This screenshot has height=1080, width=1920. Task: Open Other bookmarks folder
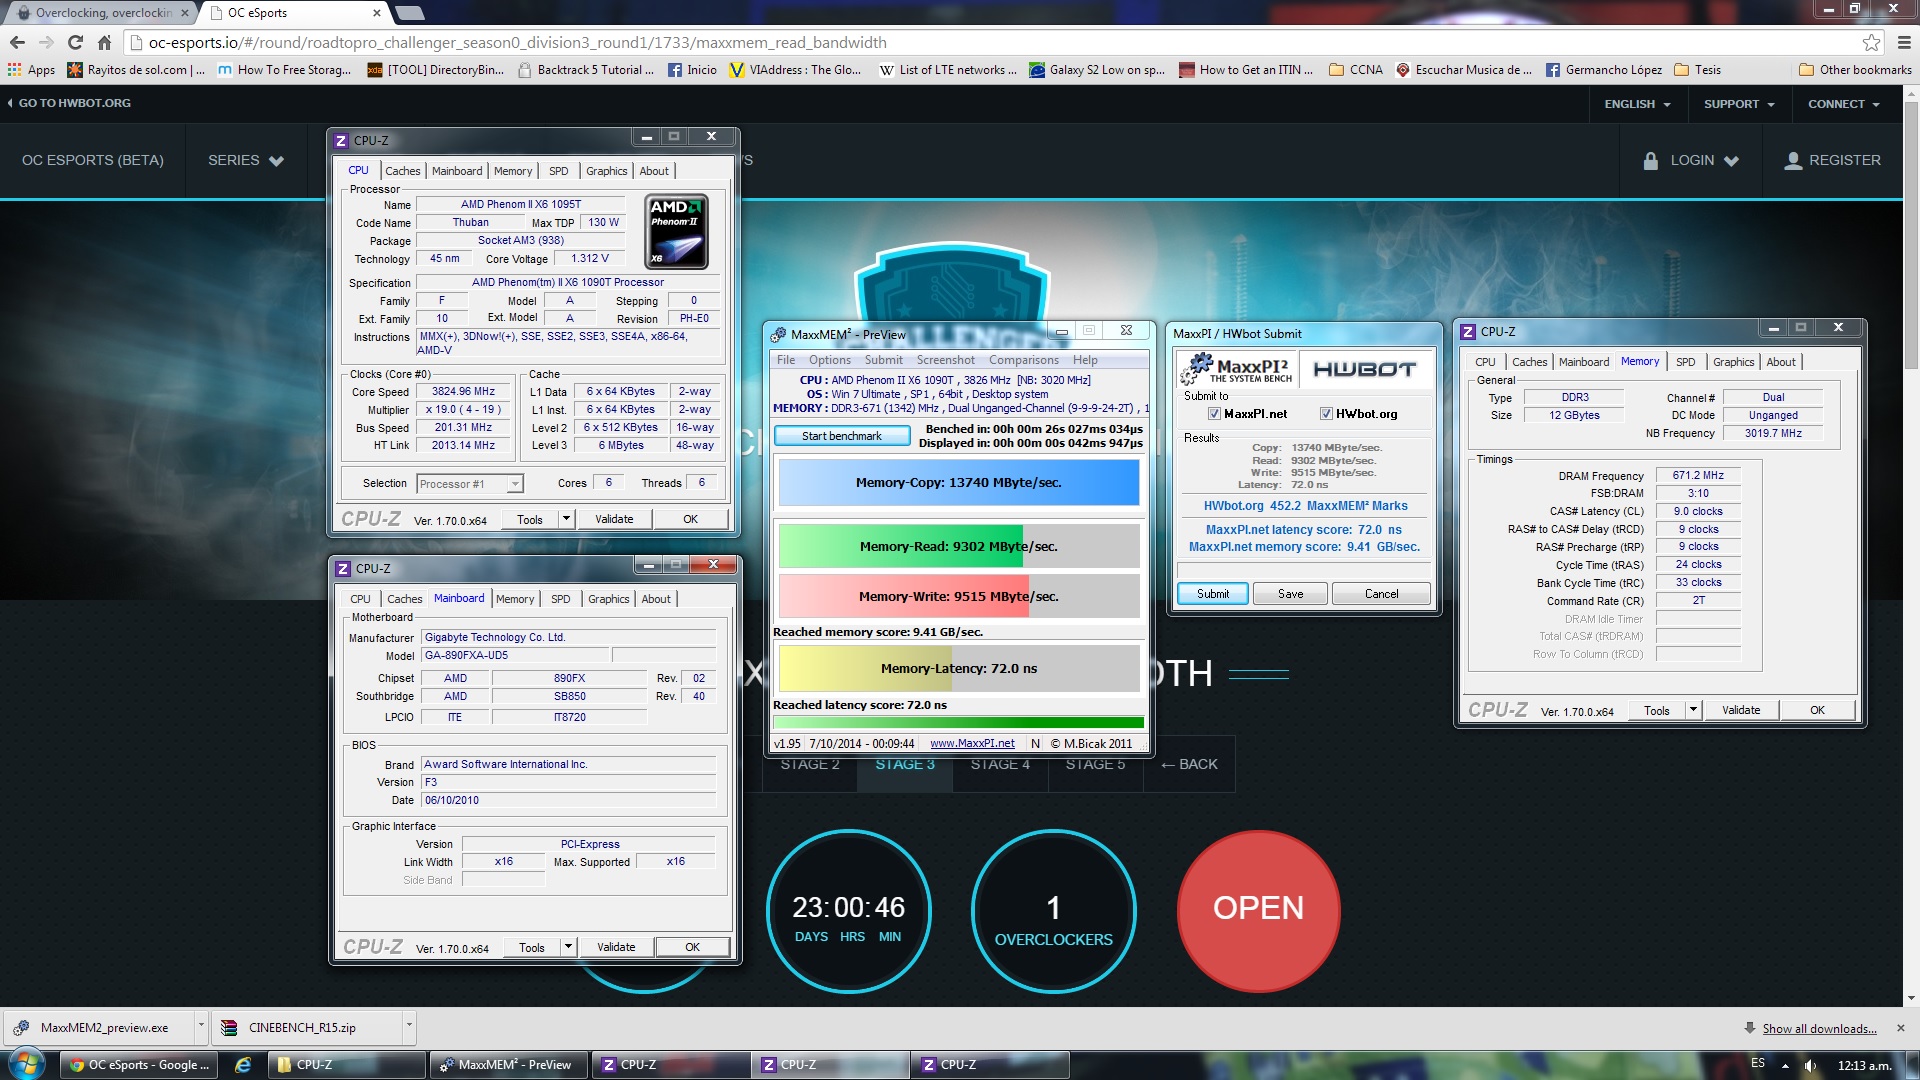tap(1855, 70)
